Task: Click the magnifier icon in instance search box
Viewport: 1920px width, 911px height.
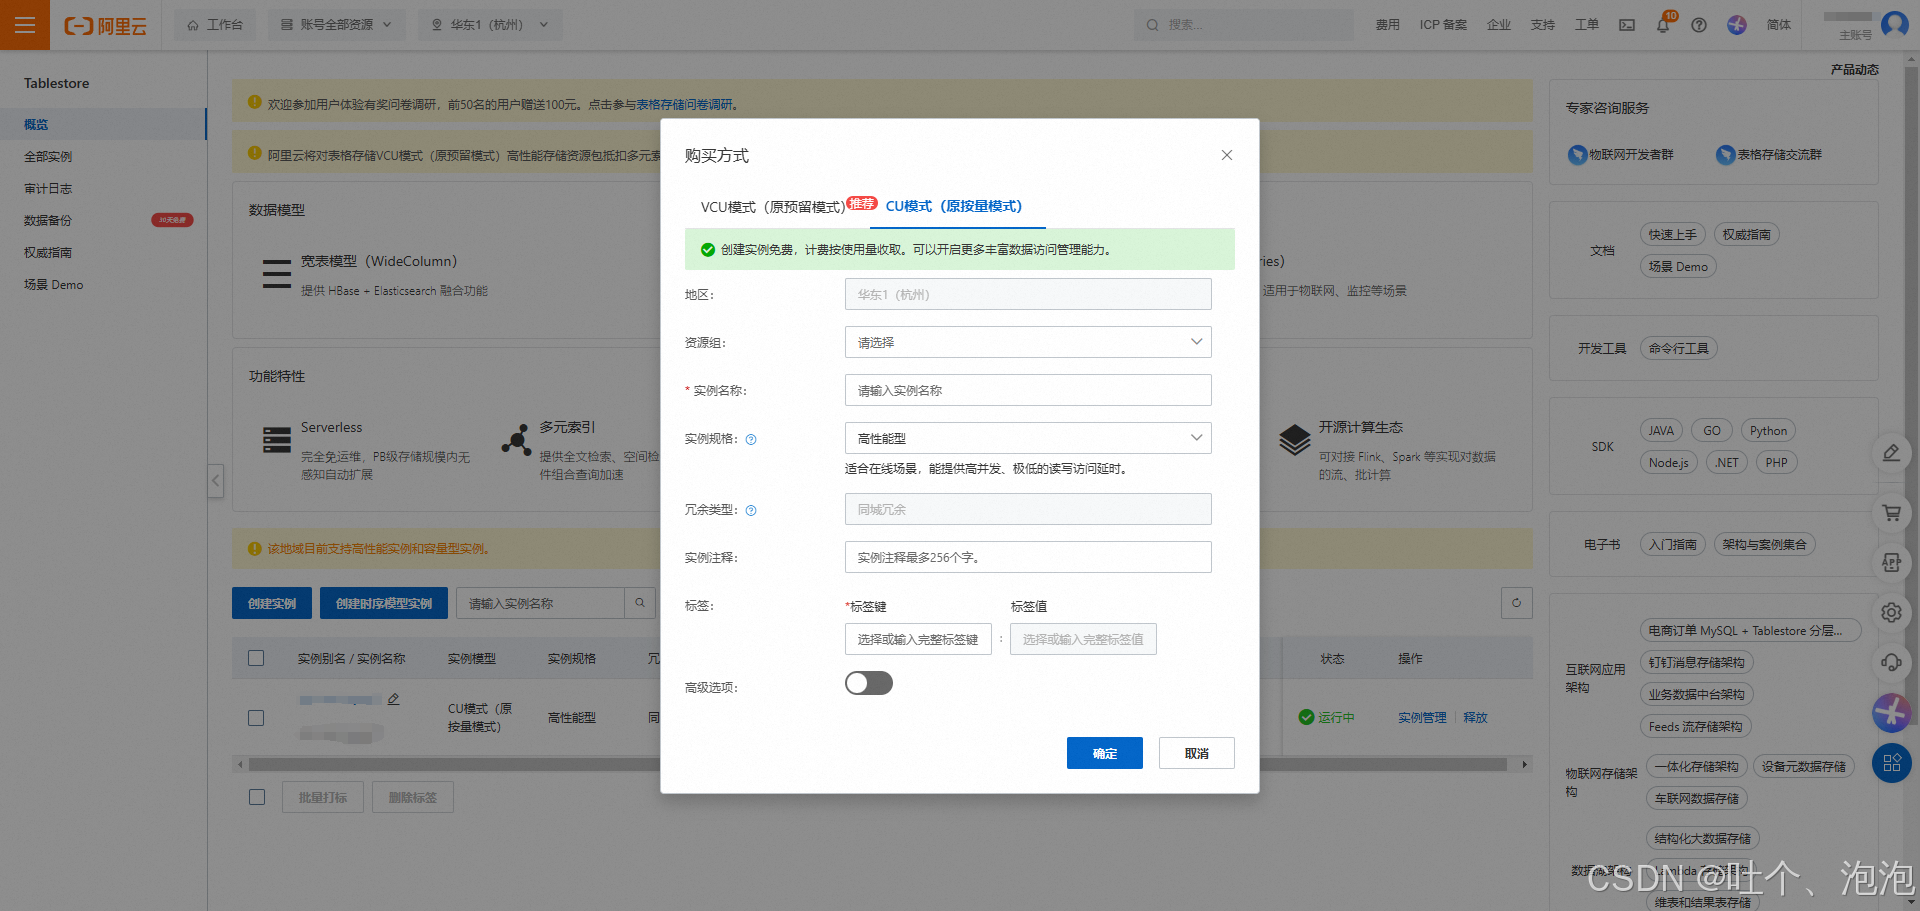Action: [640, 602]
